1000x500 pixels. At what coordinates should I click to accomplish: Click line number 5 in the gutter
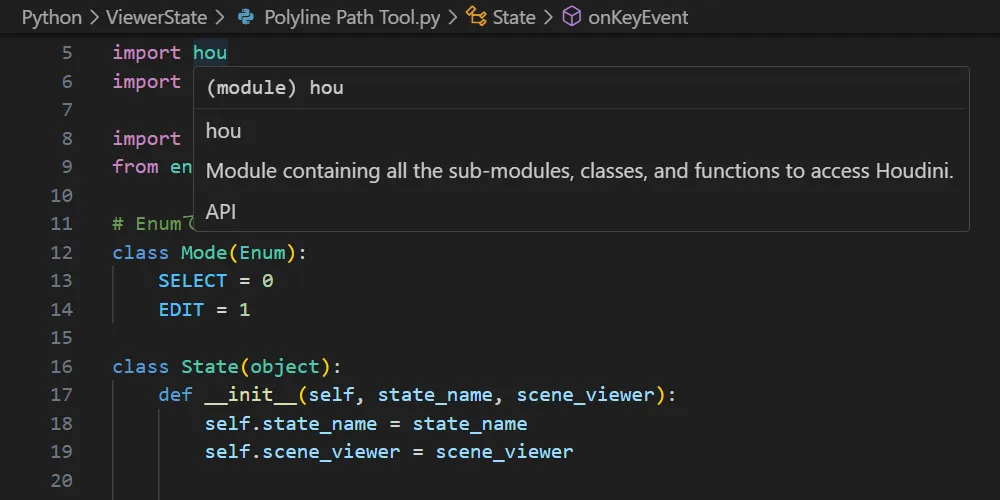click(x=67, y=53)
